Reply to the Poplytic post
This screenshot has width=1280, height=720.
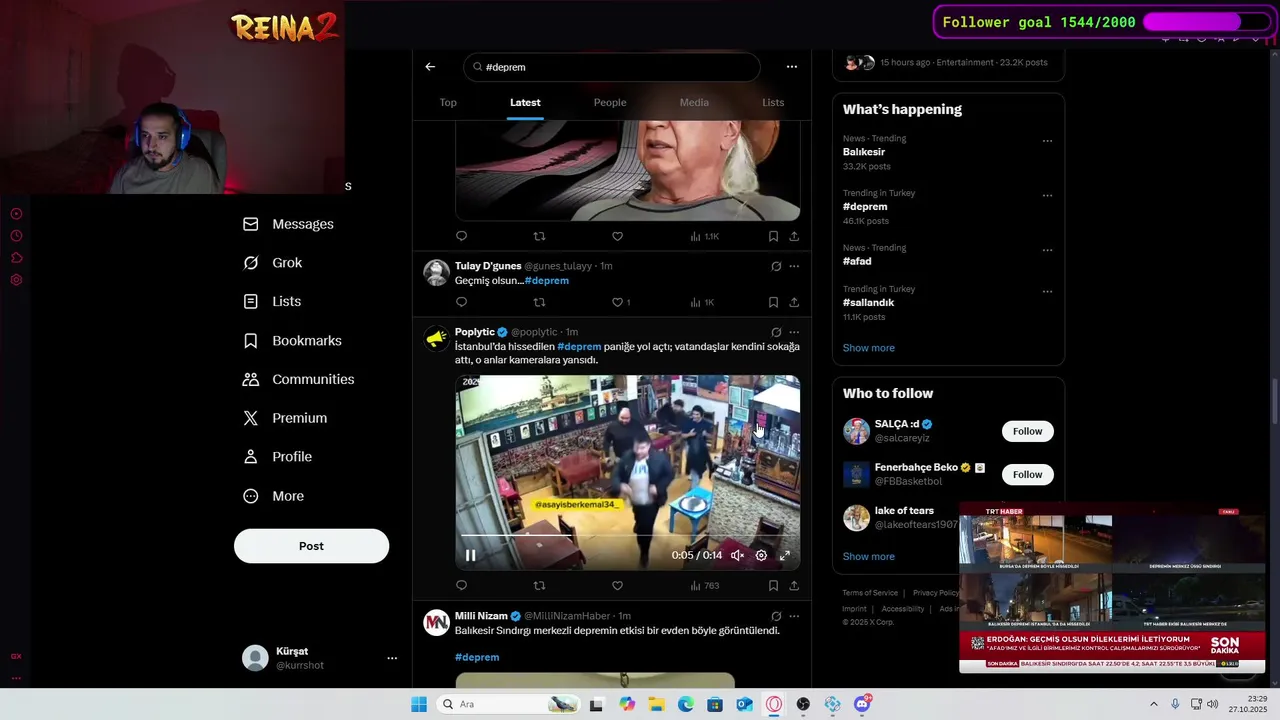tap(461, 586)
